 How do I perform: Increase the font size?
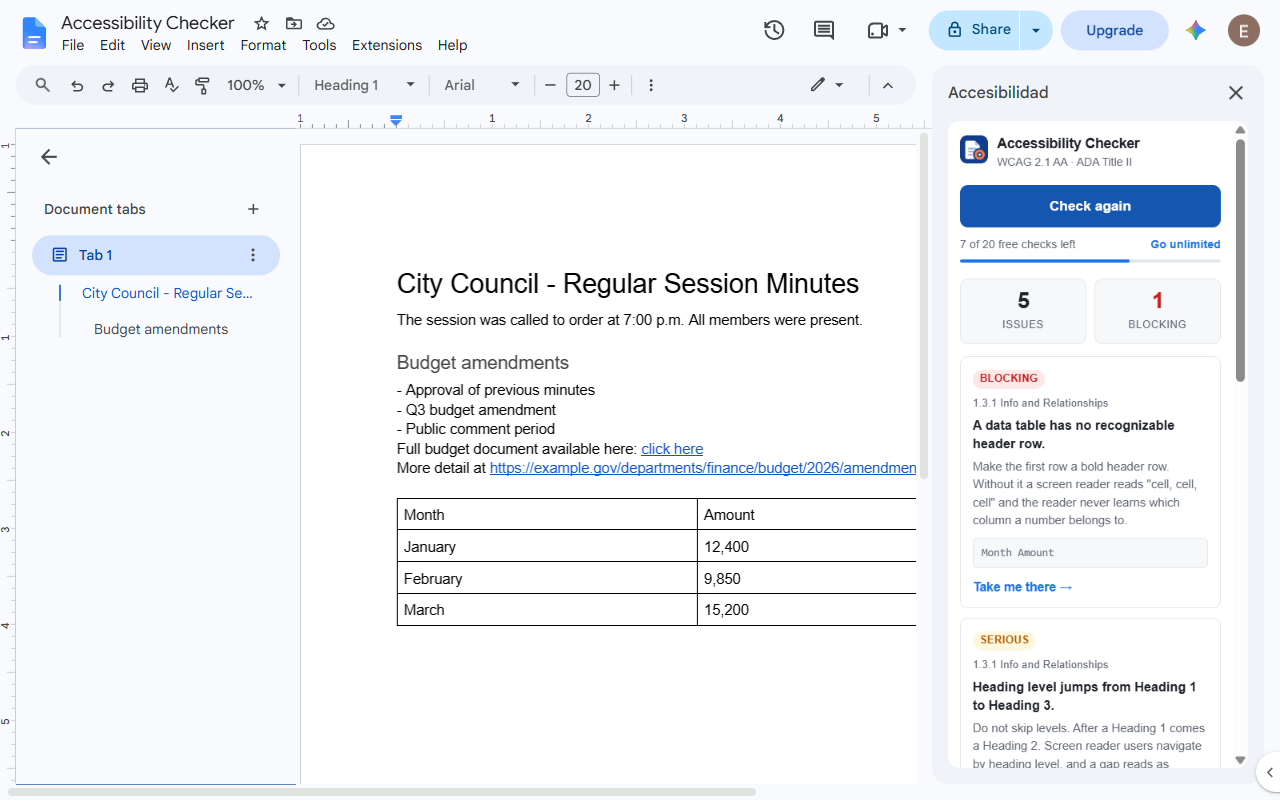(x=614, y=85)
